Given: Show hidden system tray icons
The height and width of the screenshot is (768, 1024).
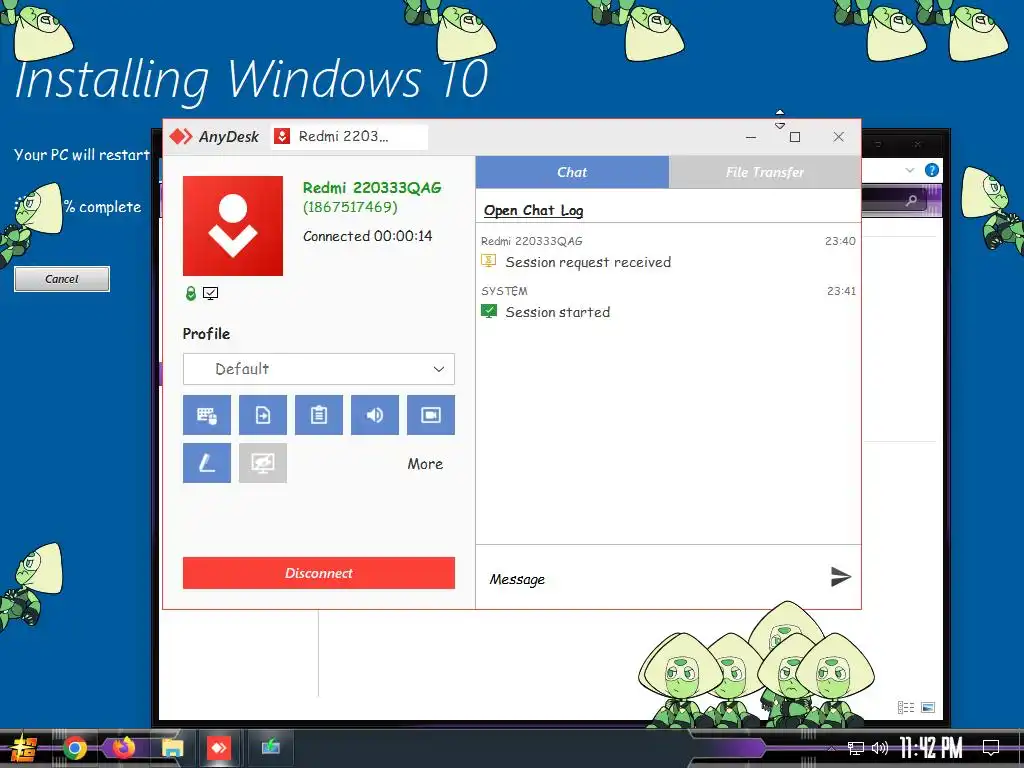Looking at the screenshot, I should click(x=831, y=748).
